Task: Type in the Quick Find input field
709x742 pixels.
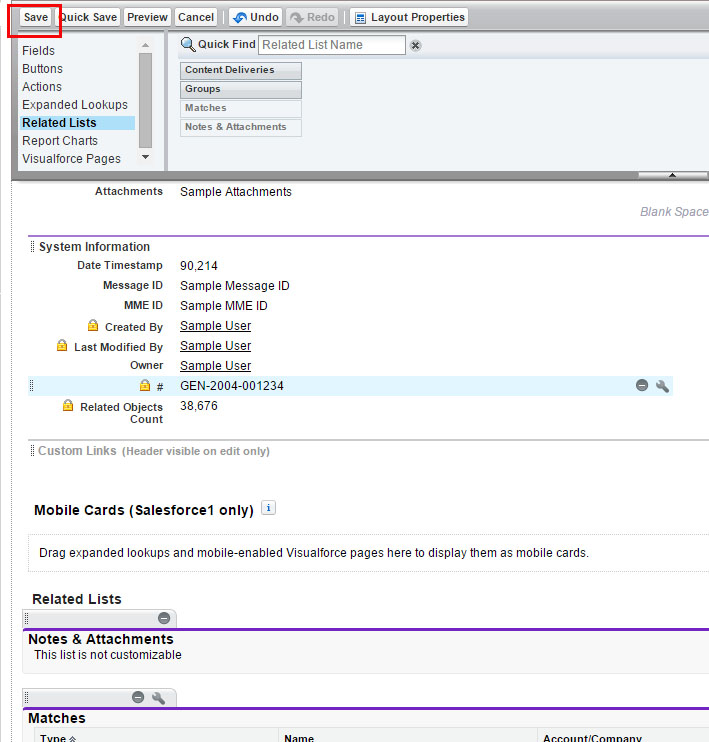Action: point(332,45)
